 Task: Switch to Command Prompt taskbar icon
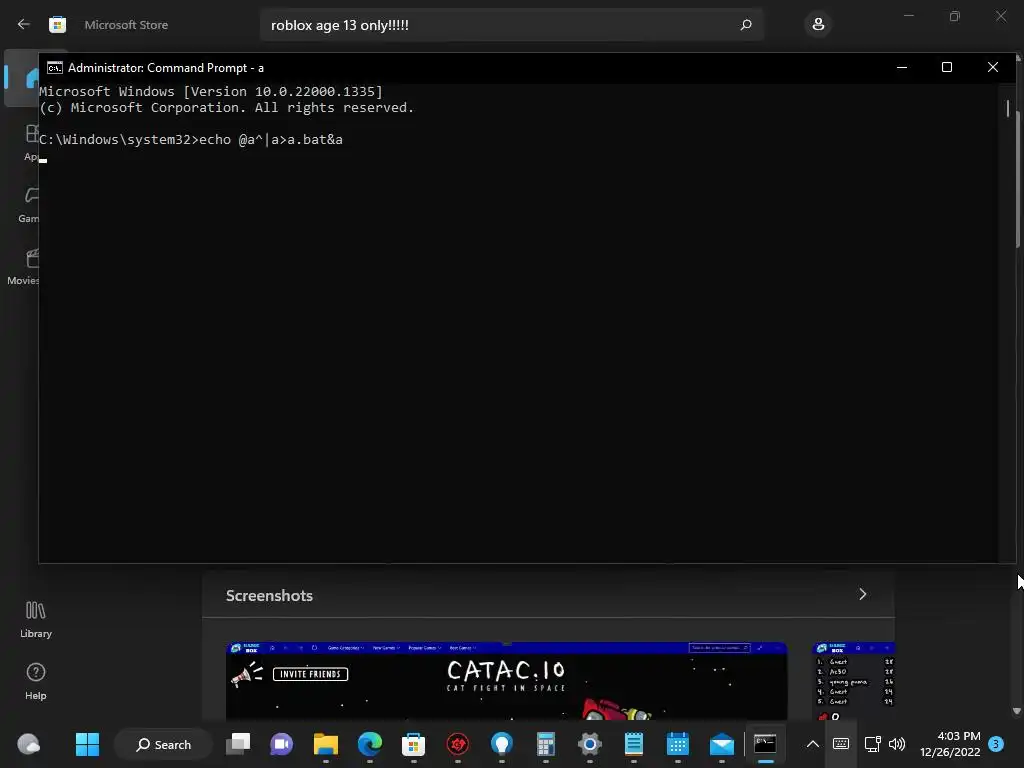pyautogui.click(x=765, y=744)
